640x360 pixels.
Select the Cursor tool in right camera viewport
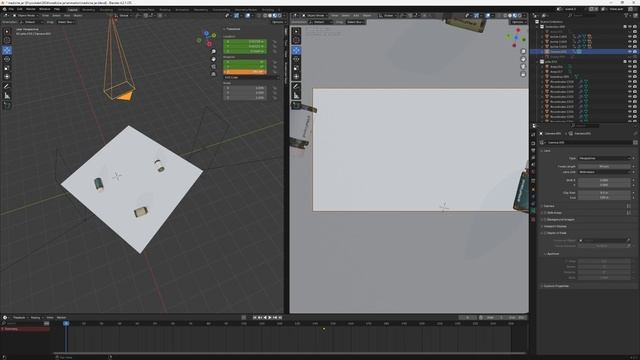tap(296, 40)
